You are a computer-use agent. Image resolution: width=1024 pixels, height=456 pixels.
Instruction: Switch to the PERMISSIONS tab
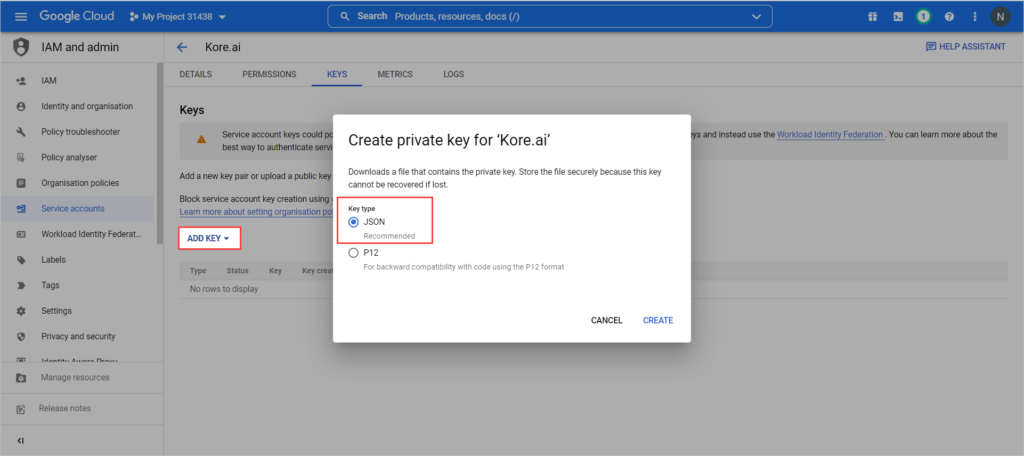(269, 74)
